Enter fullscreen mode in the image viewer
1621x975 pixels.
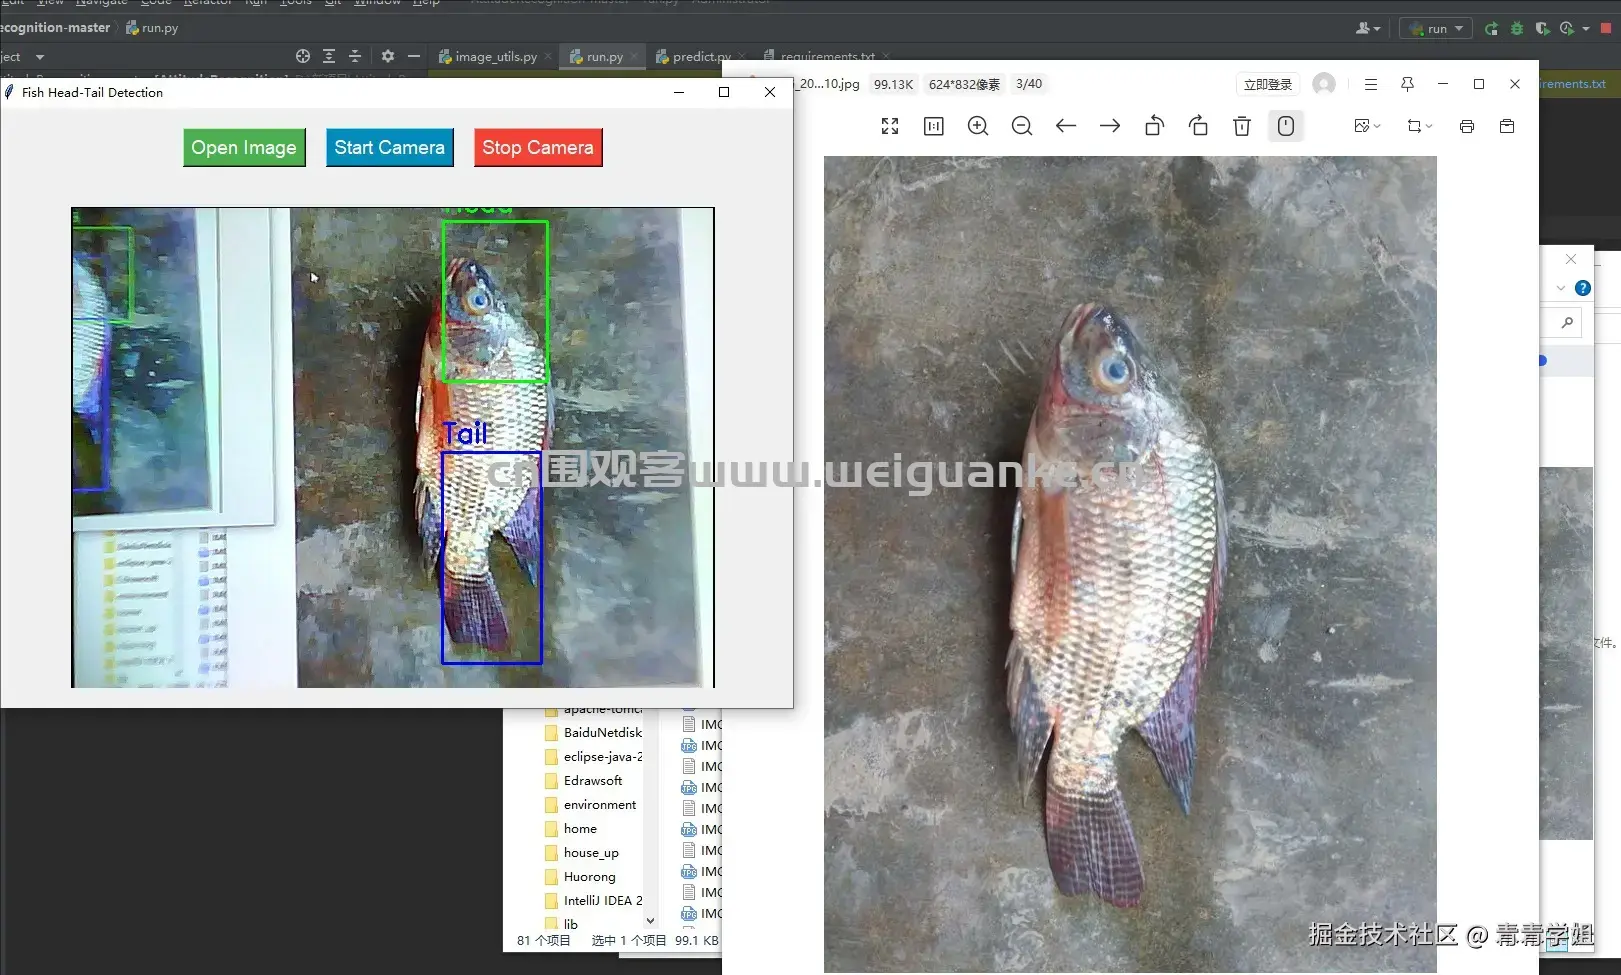(x=890, y=126)
